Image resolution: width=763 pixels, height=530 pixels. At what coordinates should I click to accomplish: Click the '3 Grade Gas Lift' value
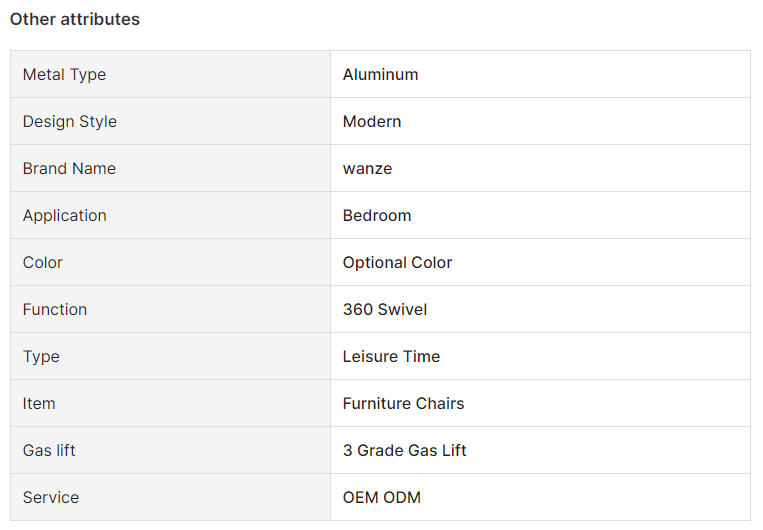[x=404, y=451]
